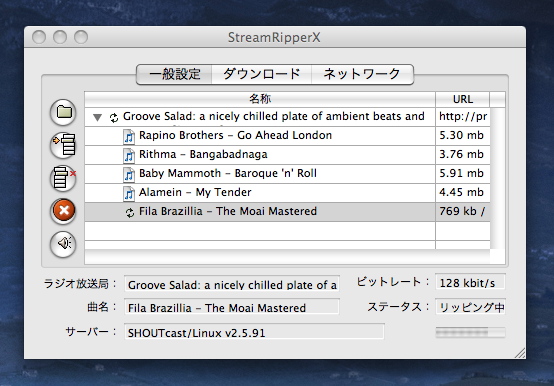The image size is (554, 386).
Task: Click the 769 kb progress cell
Action: click(463, 212)
